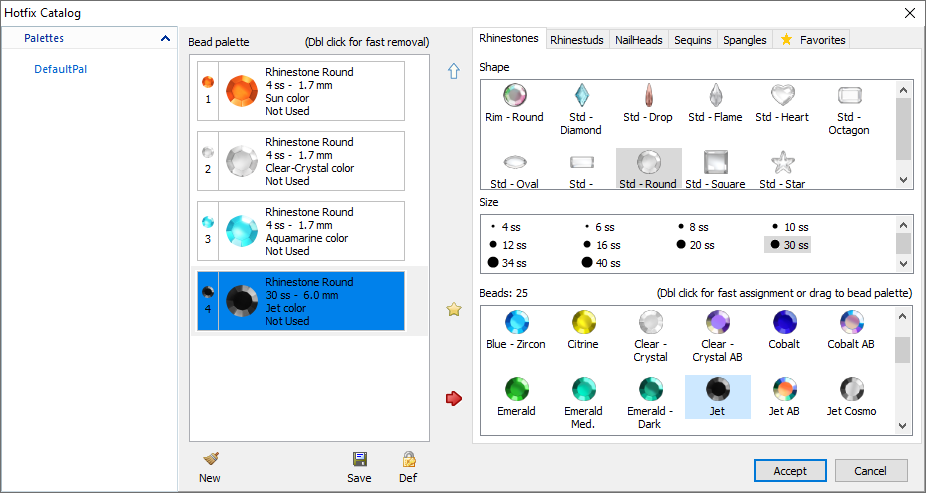Switch to the Spangles tab
Image resolution: width=926 pixels, height=493 pixels.
point(745,40)
